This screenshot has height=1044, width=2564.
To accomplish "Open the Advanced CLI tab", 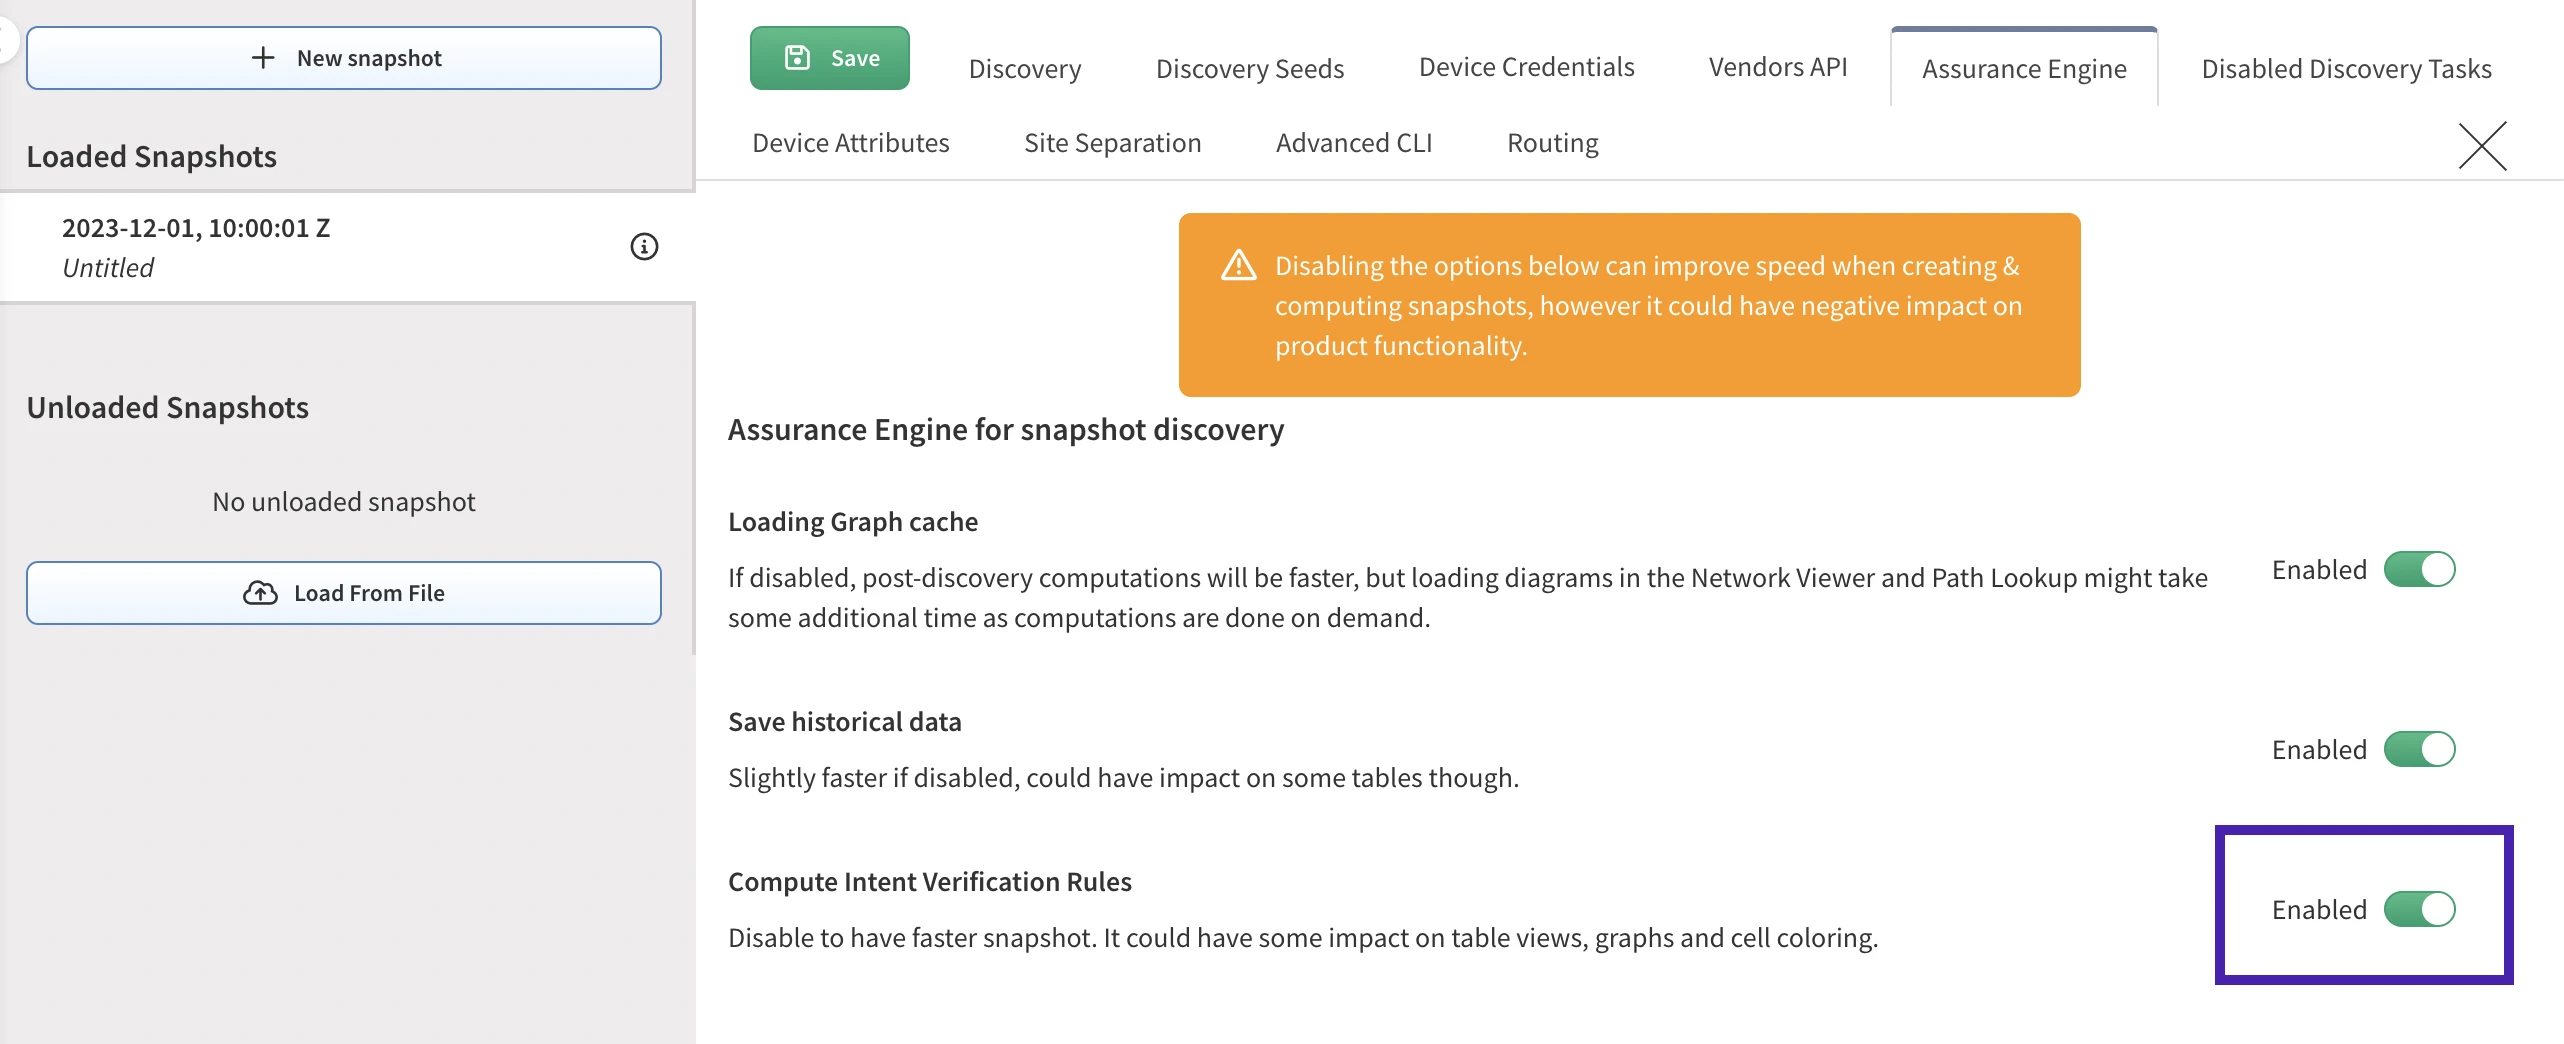I will 1353,143.
